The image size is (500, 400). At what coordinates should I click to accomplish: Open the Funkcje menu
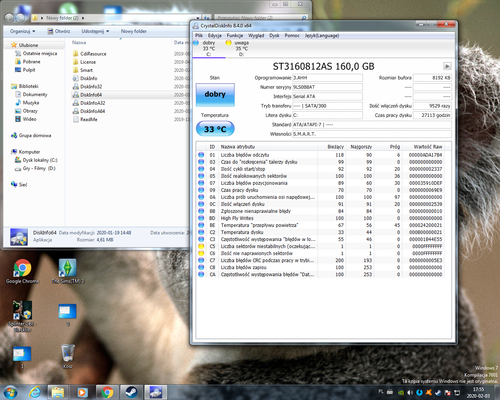tap(235, 35)
